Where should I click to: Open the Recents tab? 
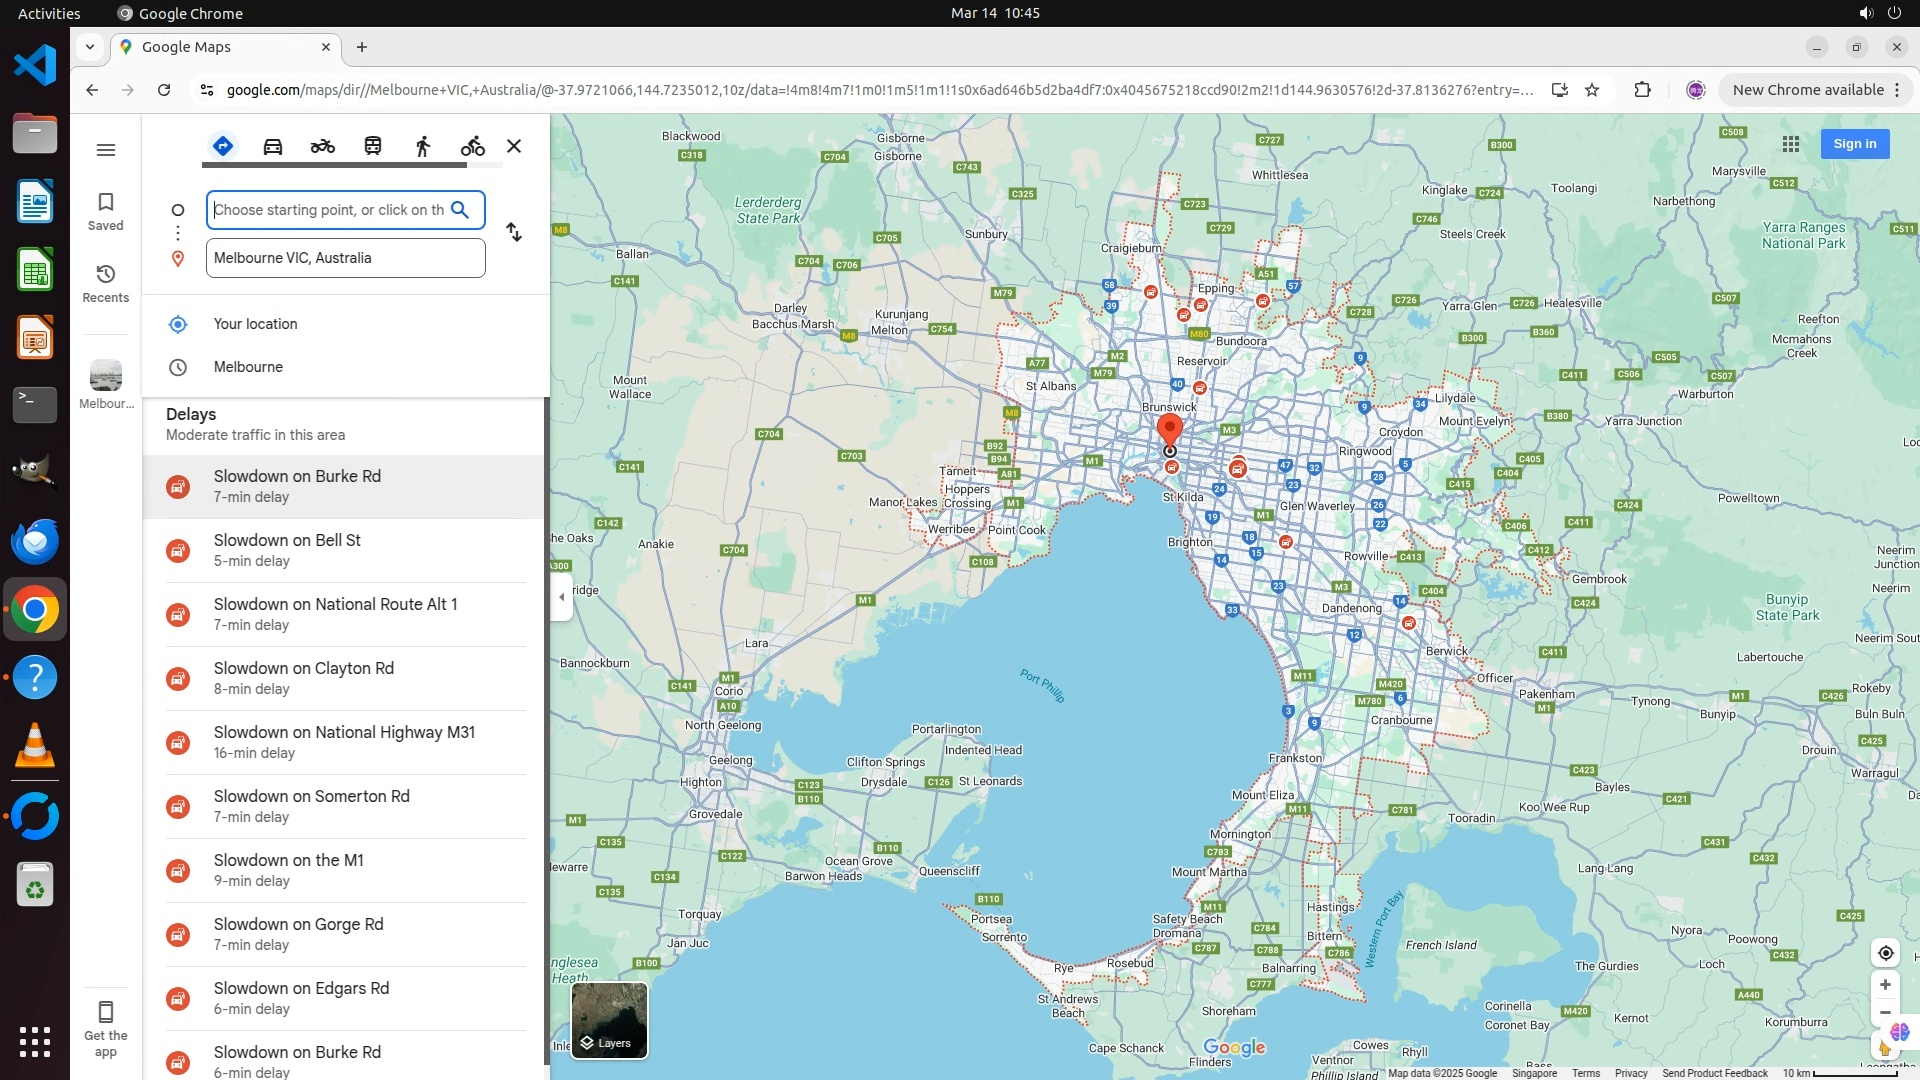click(x=106, y=283)
